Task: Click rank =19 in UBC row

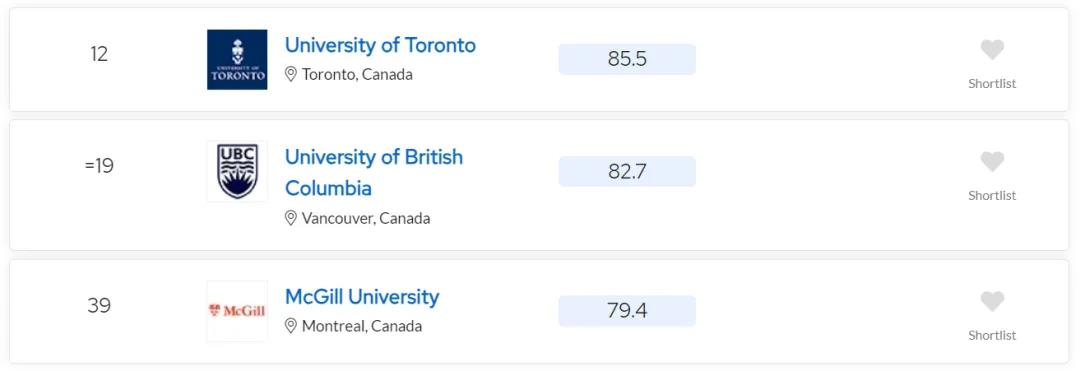Action: 99,166
